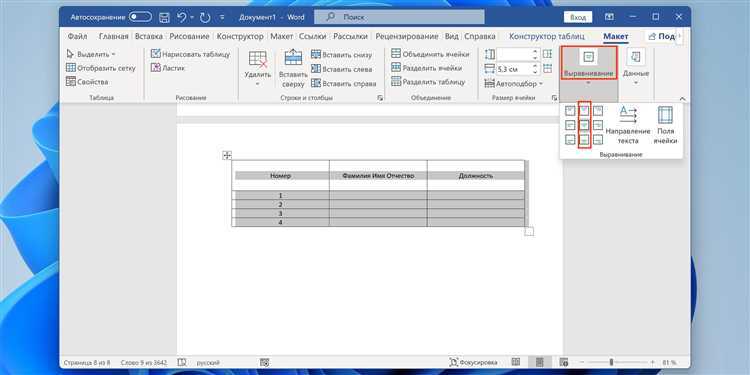Open the Выделить selection dropdown
750x375 pixels.
[x=91, y=55]
